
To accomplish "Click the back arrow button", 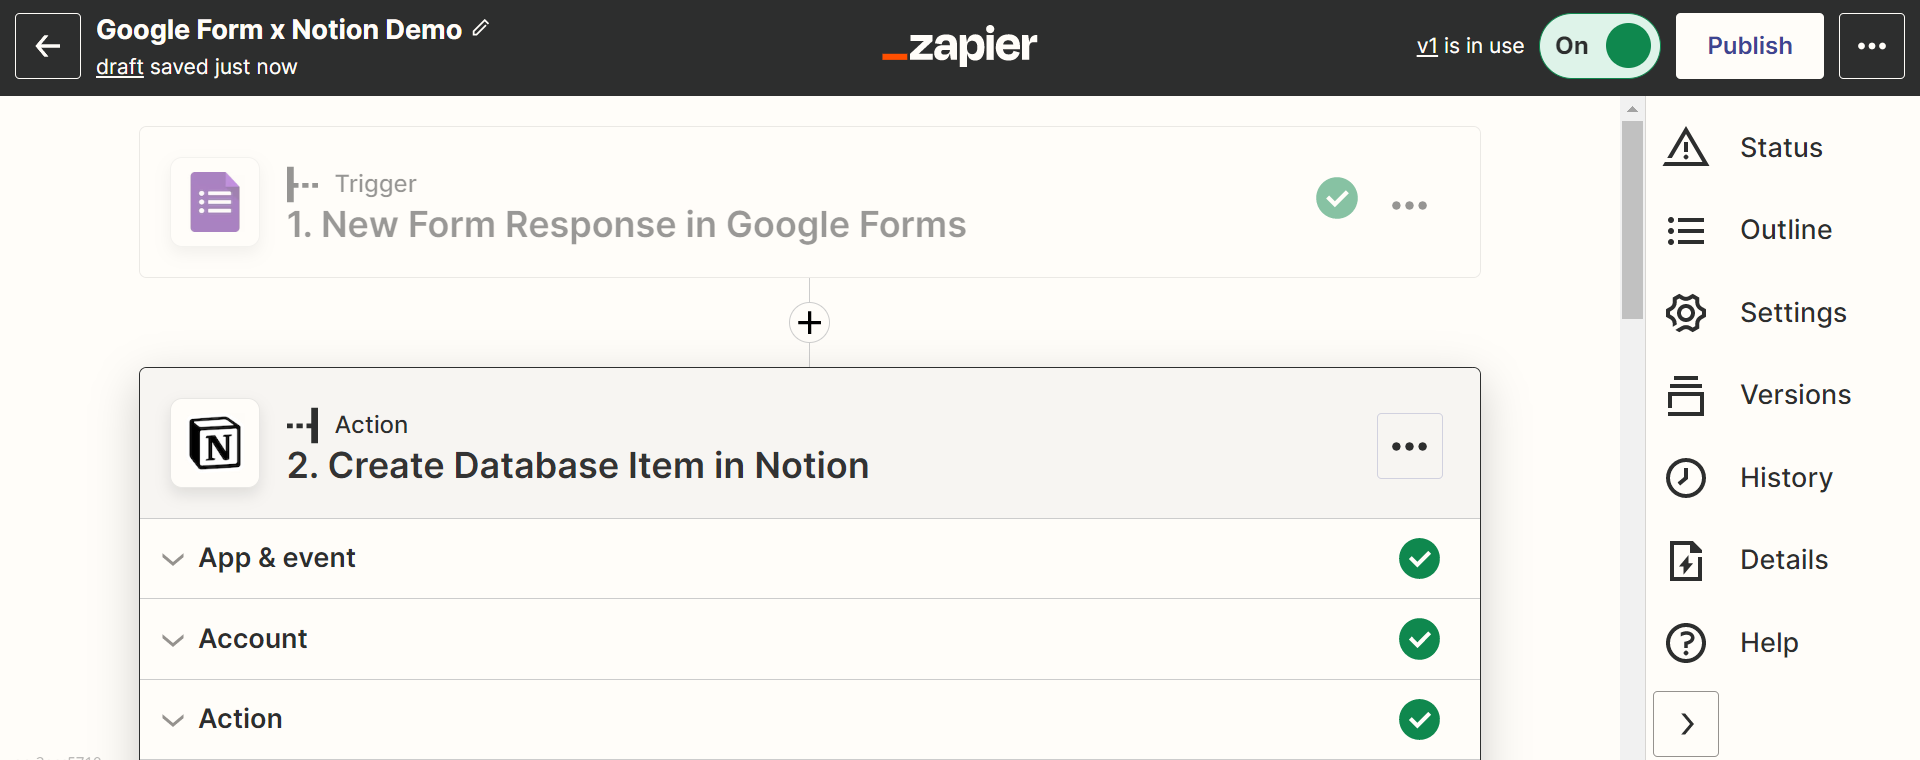I will [x=48, y=46].
